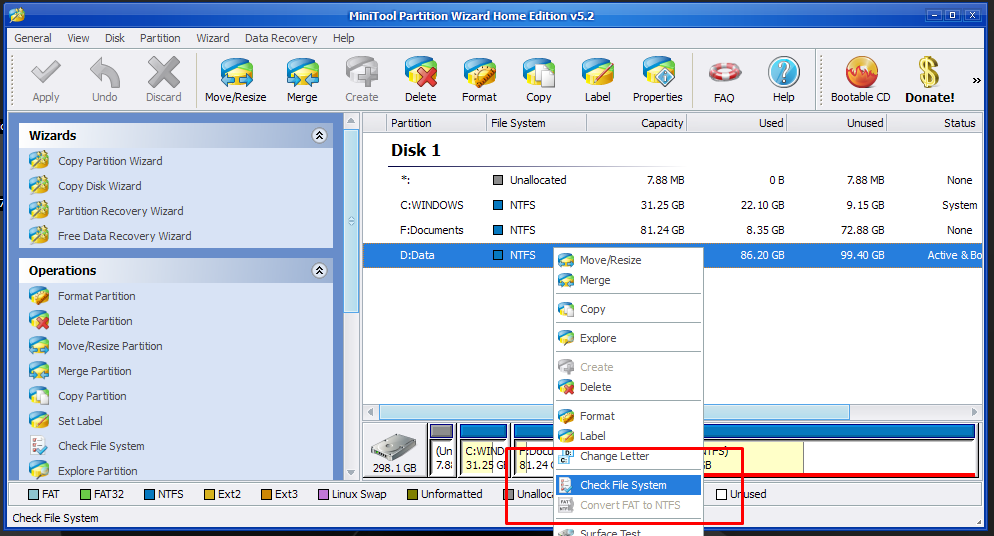This screenshot has width=994, height=536.
Task: Click left panel scrollbar up arrow
Action: click(x=351, y=121)
